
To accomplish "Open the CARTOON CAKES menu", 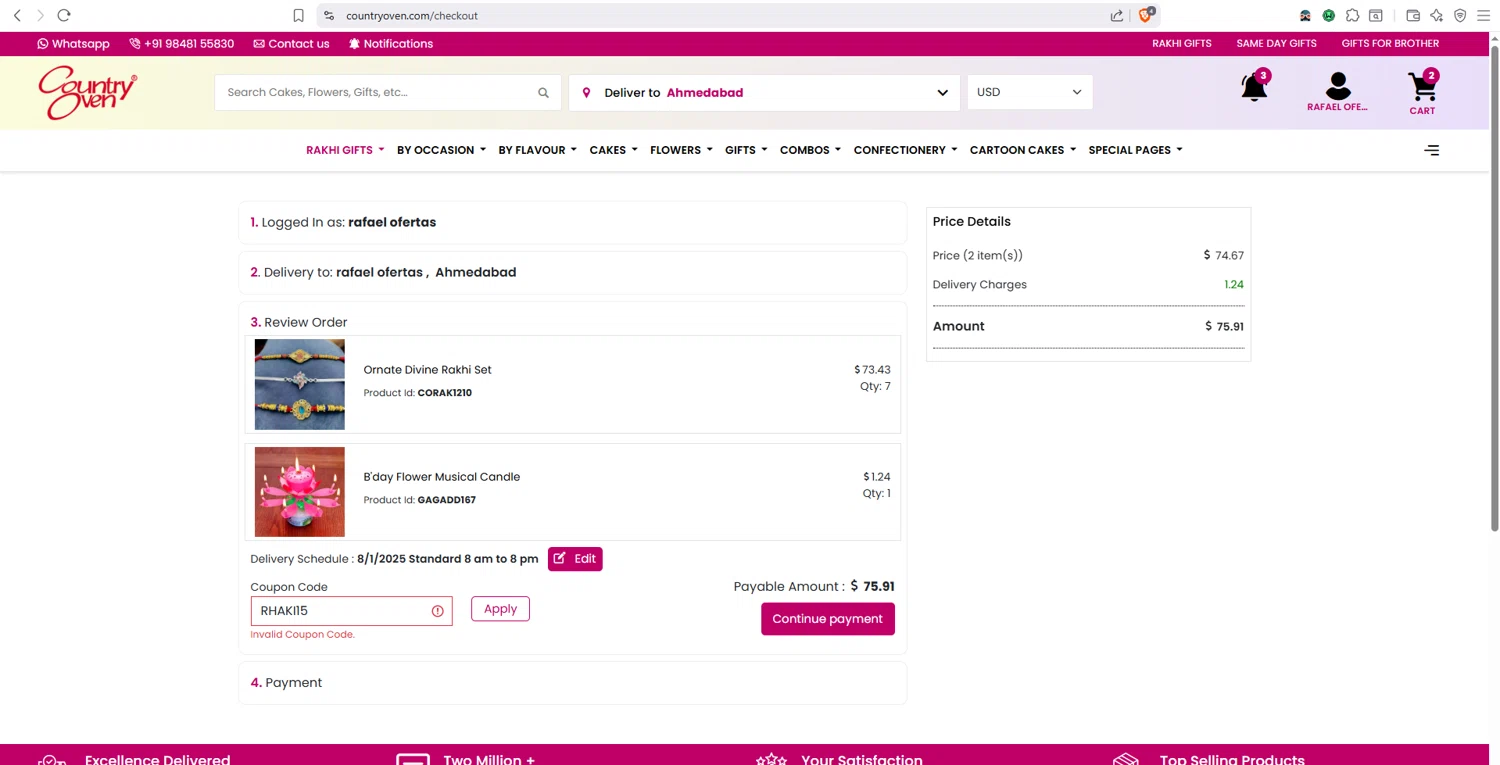I will pyautogui.click(x=1022, y=150).
